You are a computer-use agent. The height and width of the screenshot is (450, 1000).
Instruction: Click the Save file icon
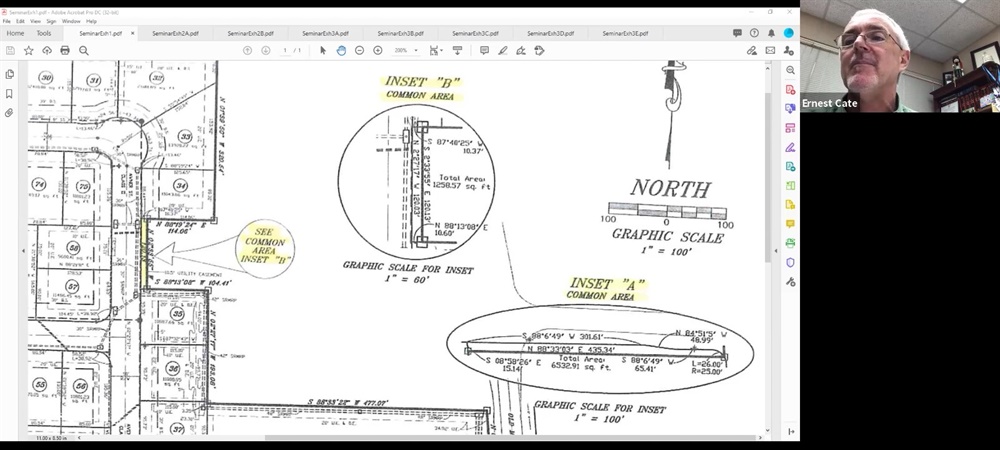pyautogui.click(x=10, y=50)
